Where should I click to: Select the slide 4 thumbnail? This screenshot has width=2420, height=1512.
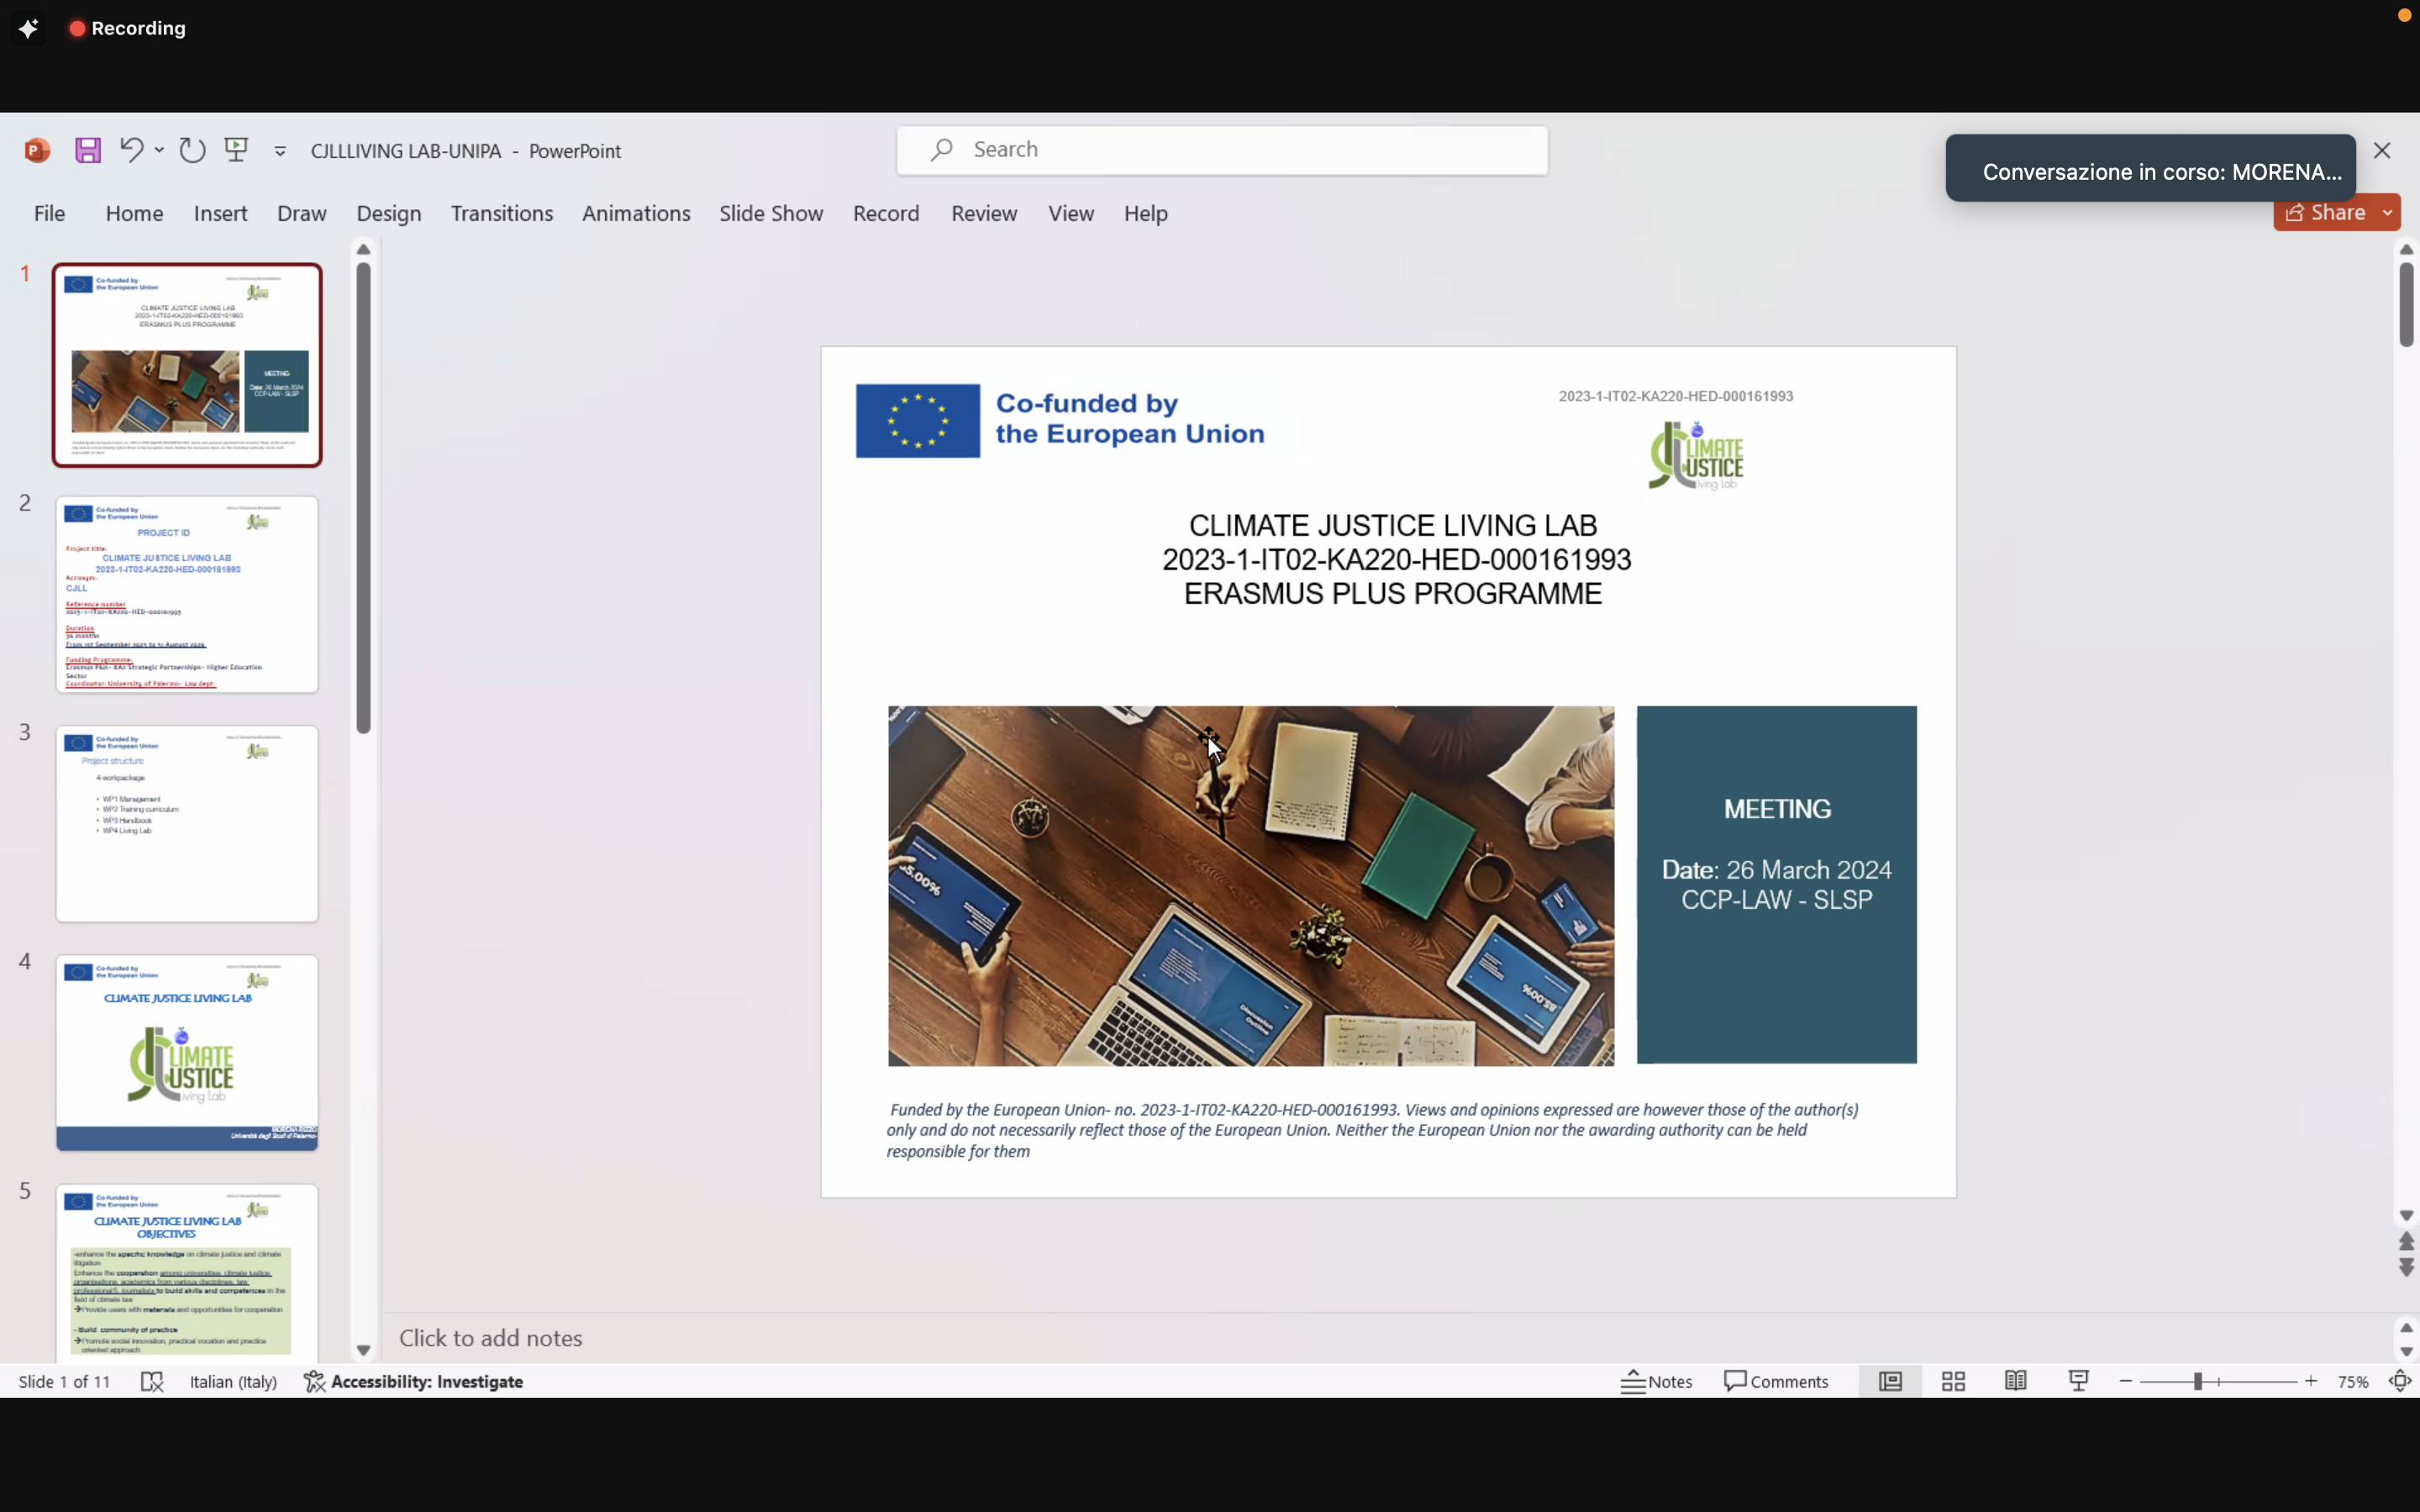[187, 1052]
